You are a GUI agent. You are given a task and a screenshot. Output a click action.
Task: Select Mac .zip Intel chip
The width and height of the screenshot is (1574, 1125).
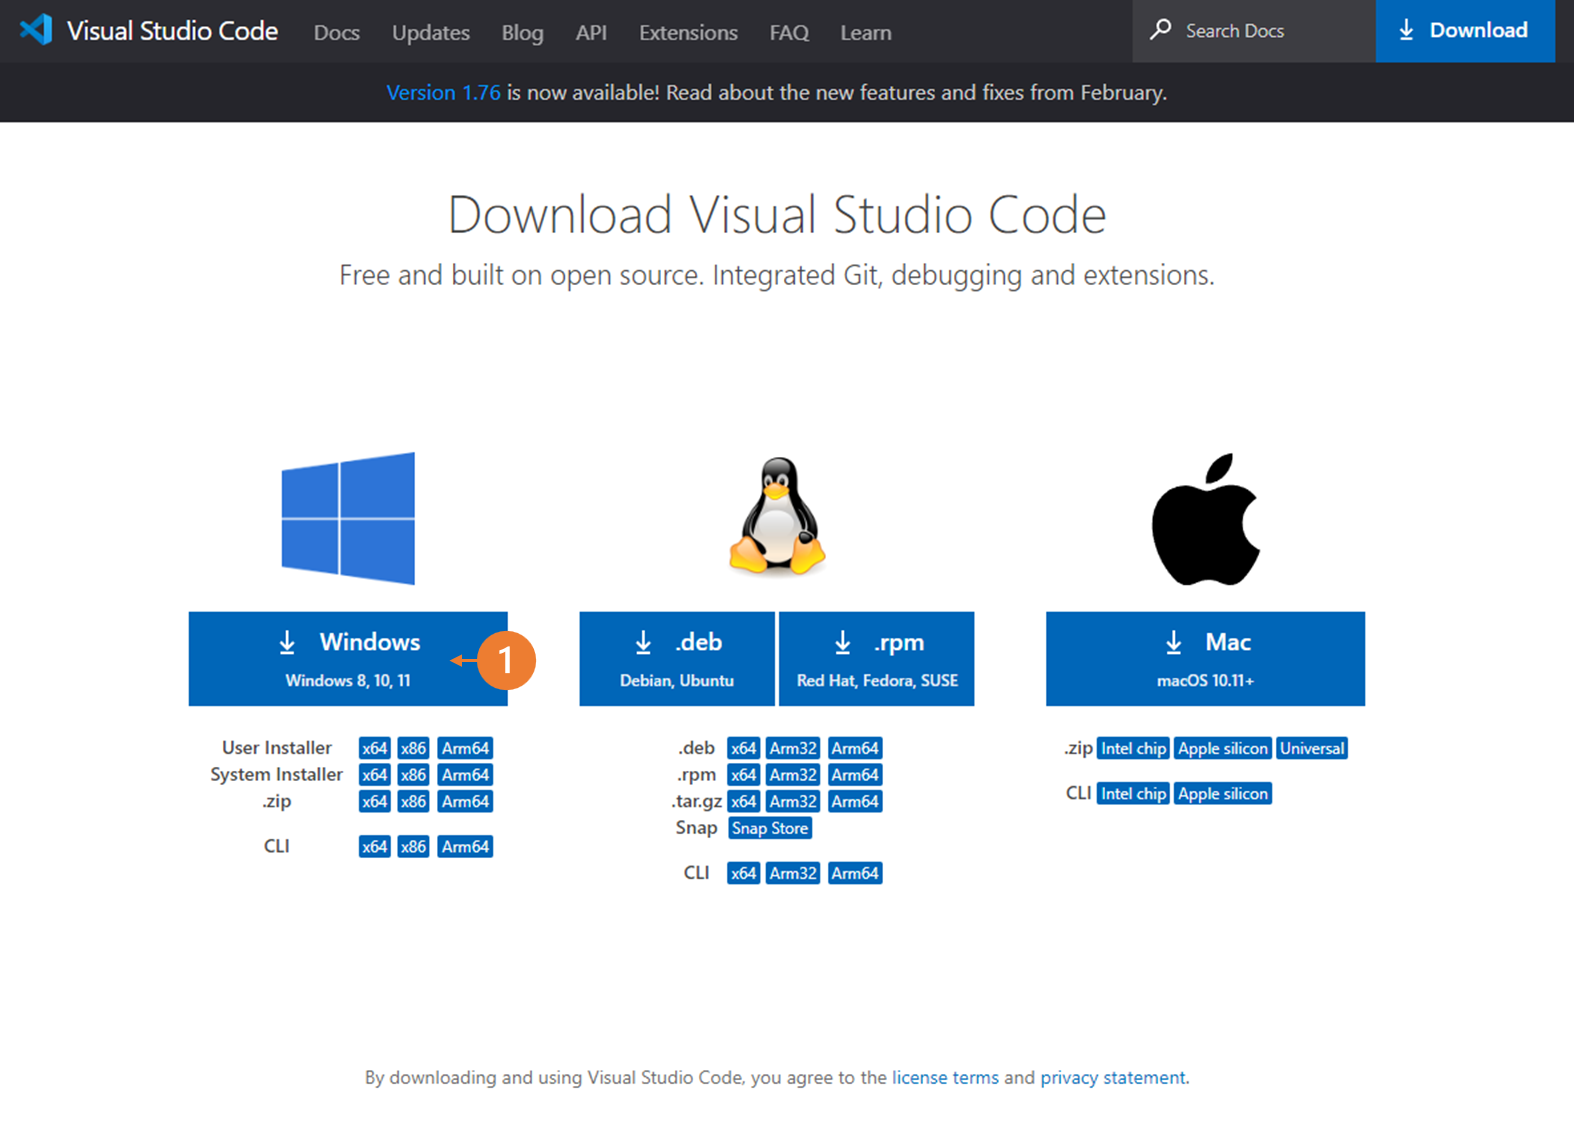coord(1133,748)
